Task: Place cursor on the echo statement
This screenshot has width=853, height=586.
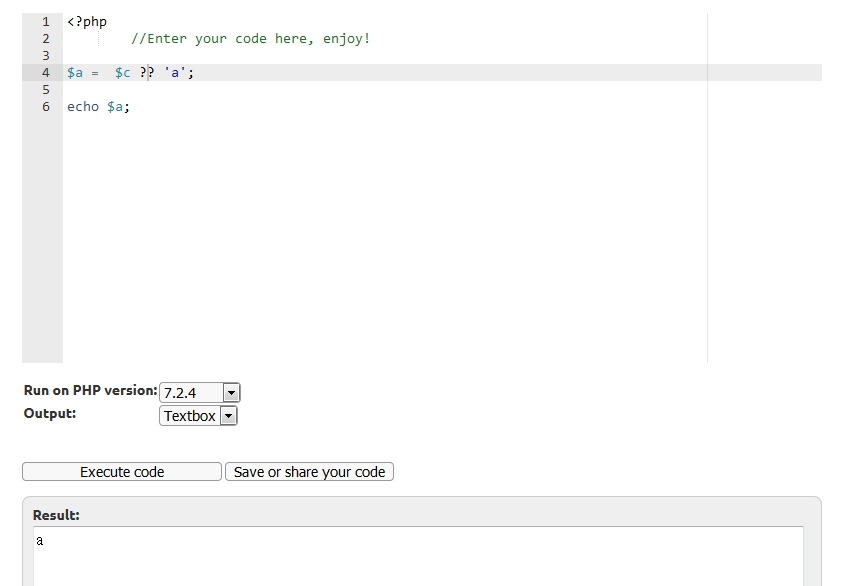Action: [x=83, y=106]
